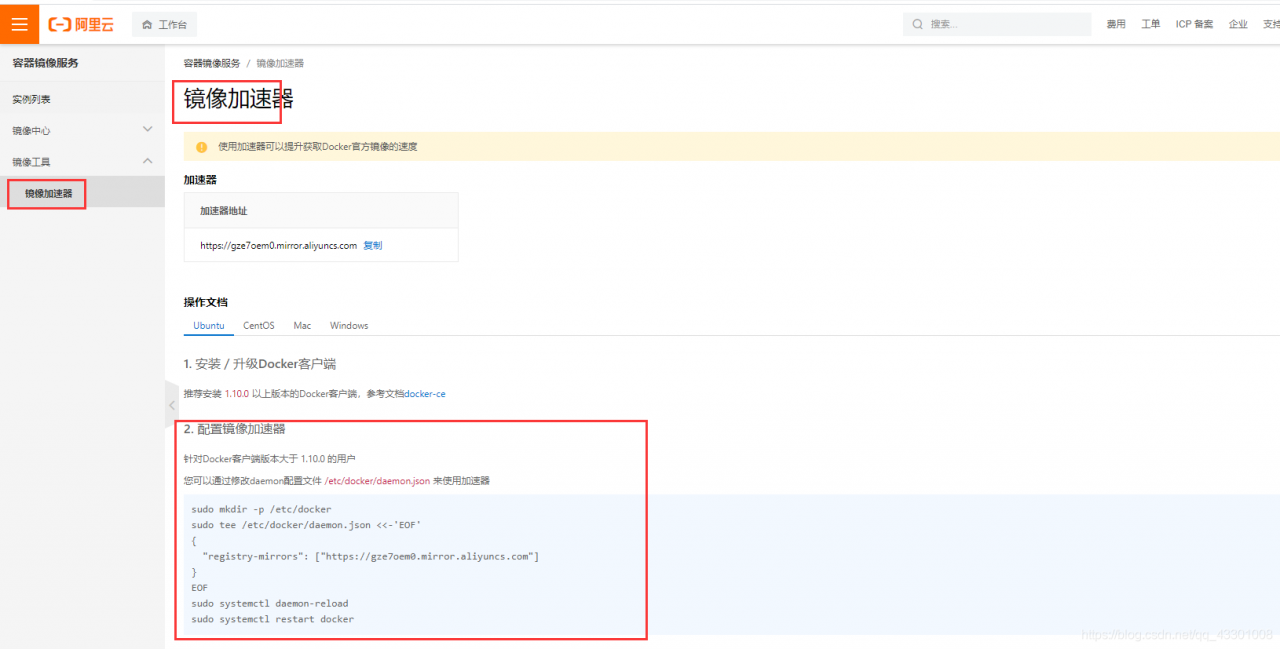The height and width of the screenshot is (649, 1280).
Task: Click the 阿里云 logo
Action: 82,24
